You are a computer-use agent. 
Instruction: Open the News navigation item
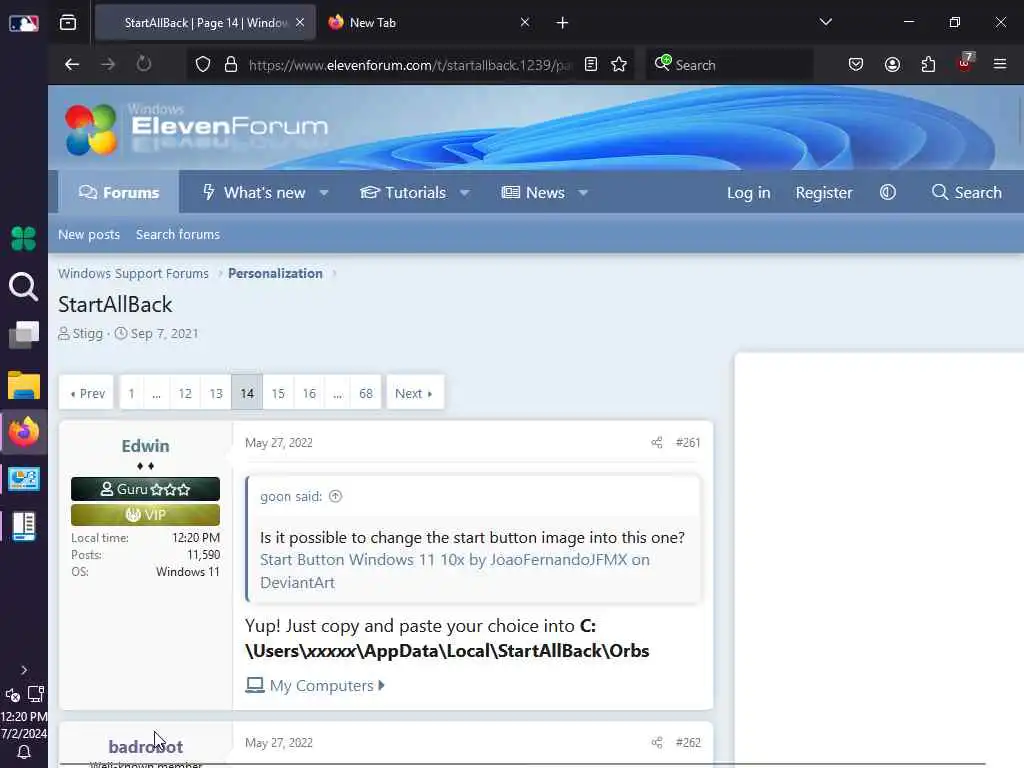(533, 193)
